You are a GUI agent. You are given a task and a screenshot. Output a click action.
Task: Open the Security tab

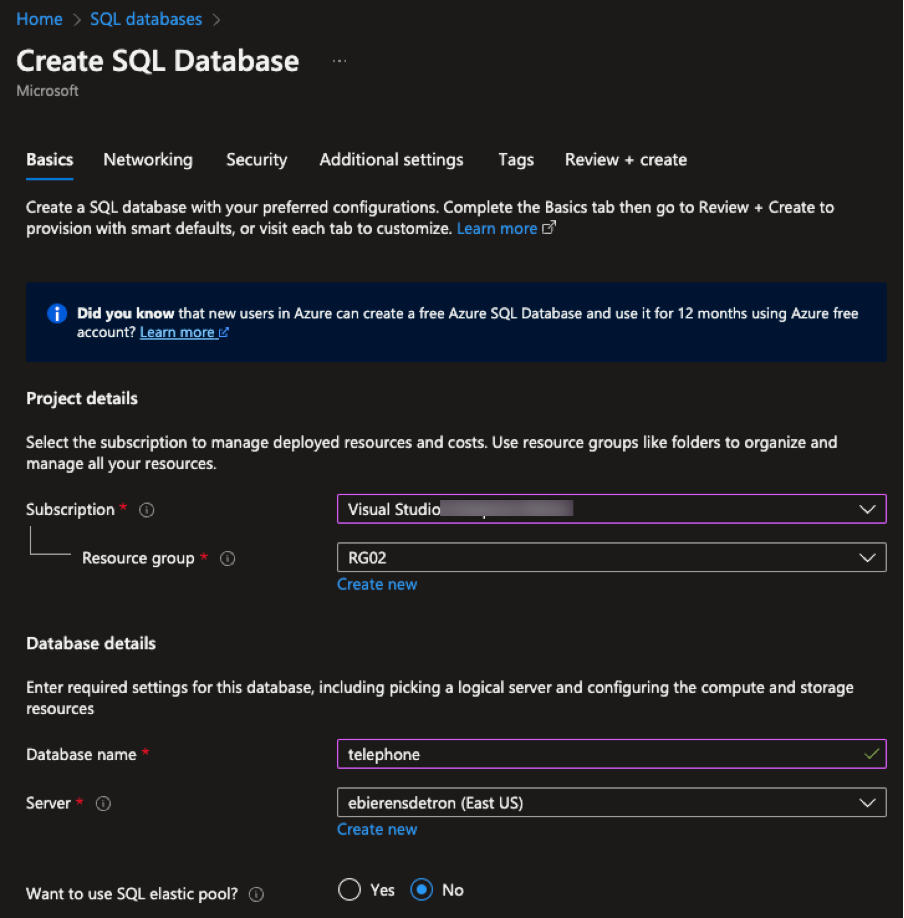pos(256,160)
